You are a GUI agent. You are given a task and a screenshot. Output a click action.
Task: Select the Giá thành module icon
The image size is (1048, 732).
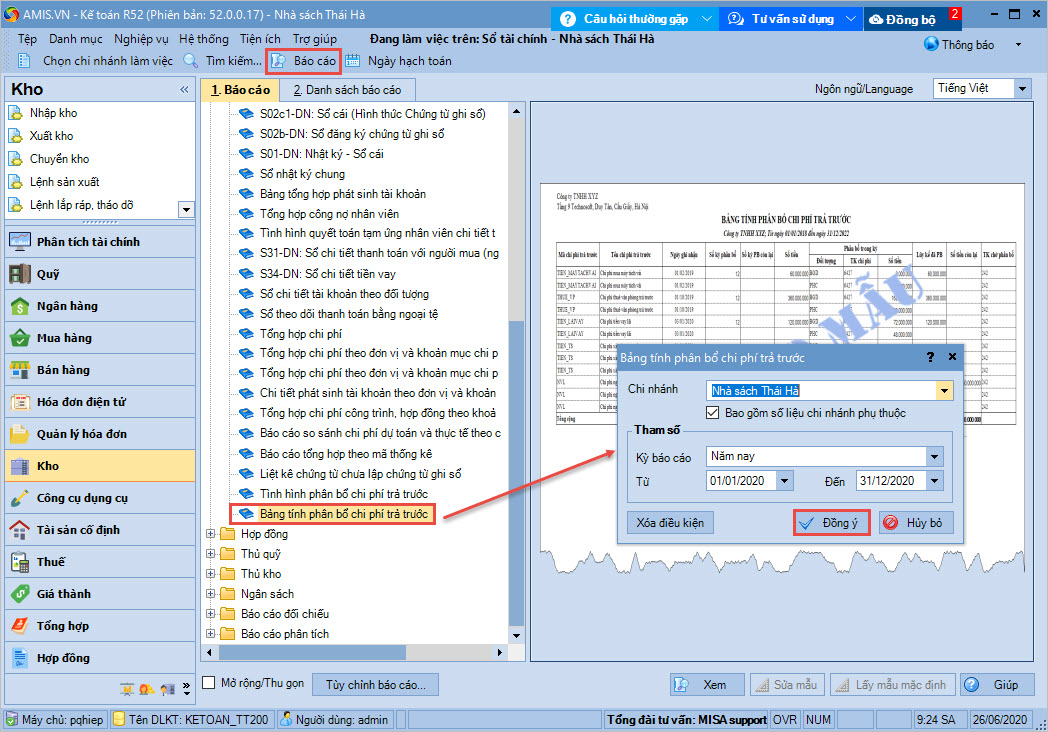coord(20,594)
